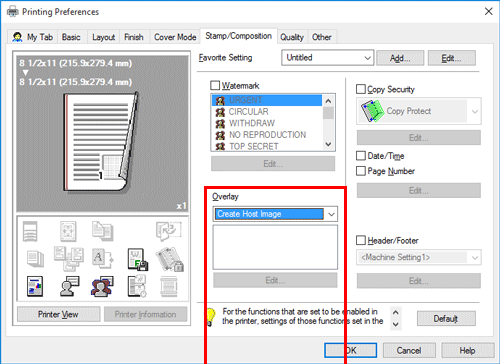
Task: Click the Printer Information button
Action: pos(145,314)
